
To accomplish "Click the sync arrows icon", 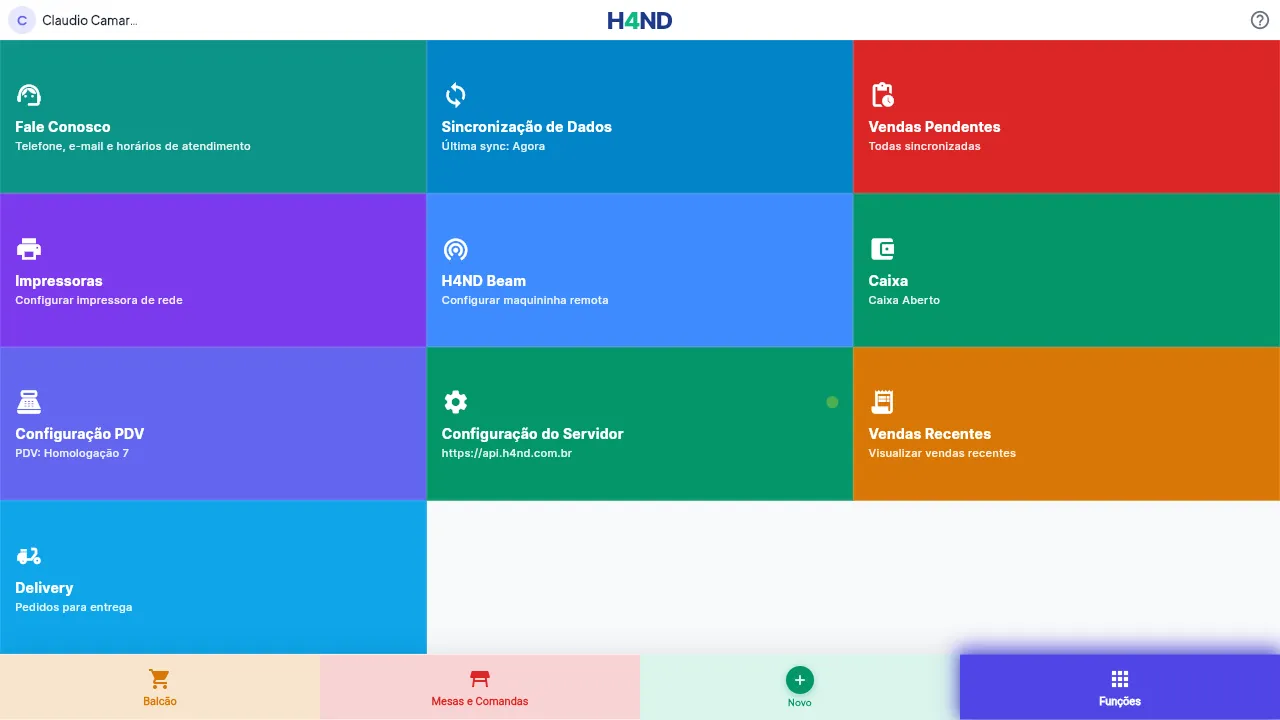I will [455, 95].
